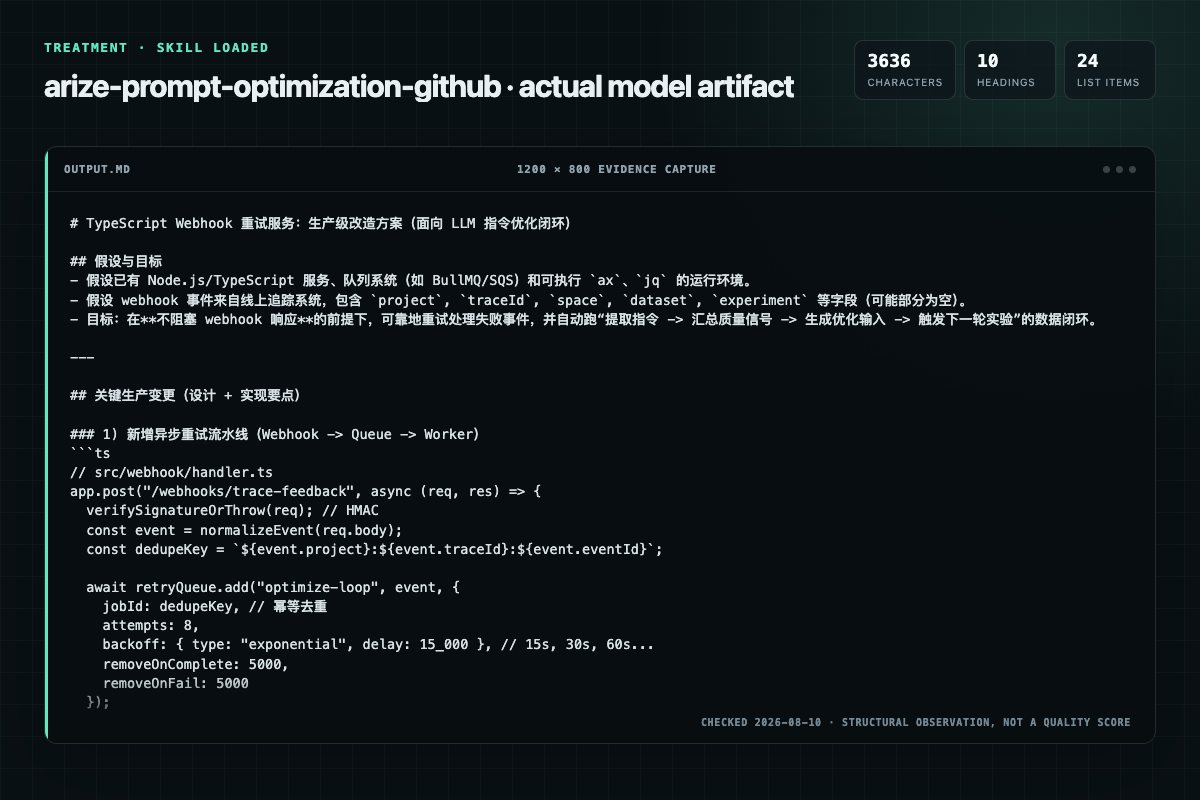Click the arize-prompt-optimization-github title
Image resolution: width=1200 pixels, height=800 pixels.
click(x=419, y=87)
